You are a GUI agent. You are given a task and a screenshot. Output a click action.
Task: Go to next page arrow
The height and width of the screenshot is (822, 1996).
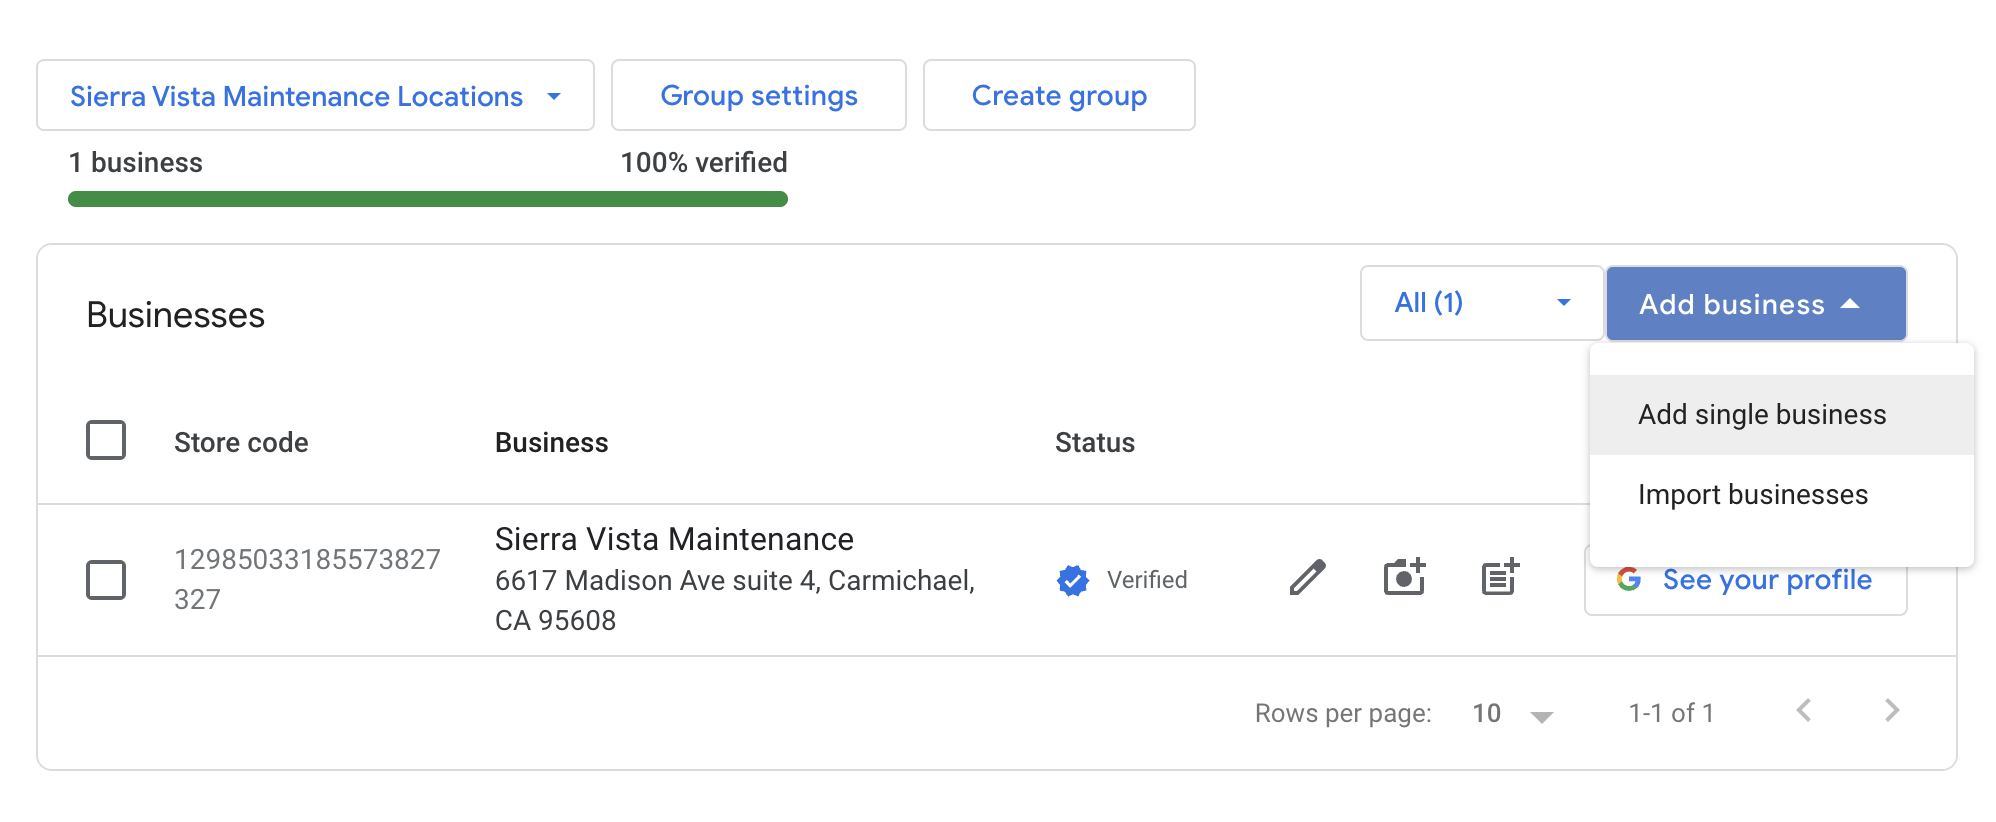point(1891,711)
